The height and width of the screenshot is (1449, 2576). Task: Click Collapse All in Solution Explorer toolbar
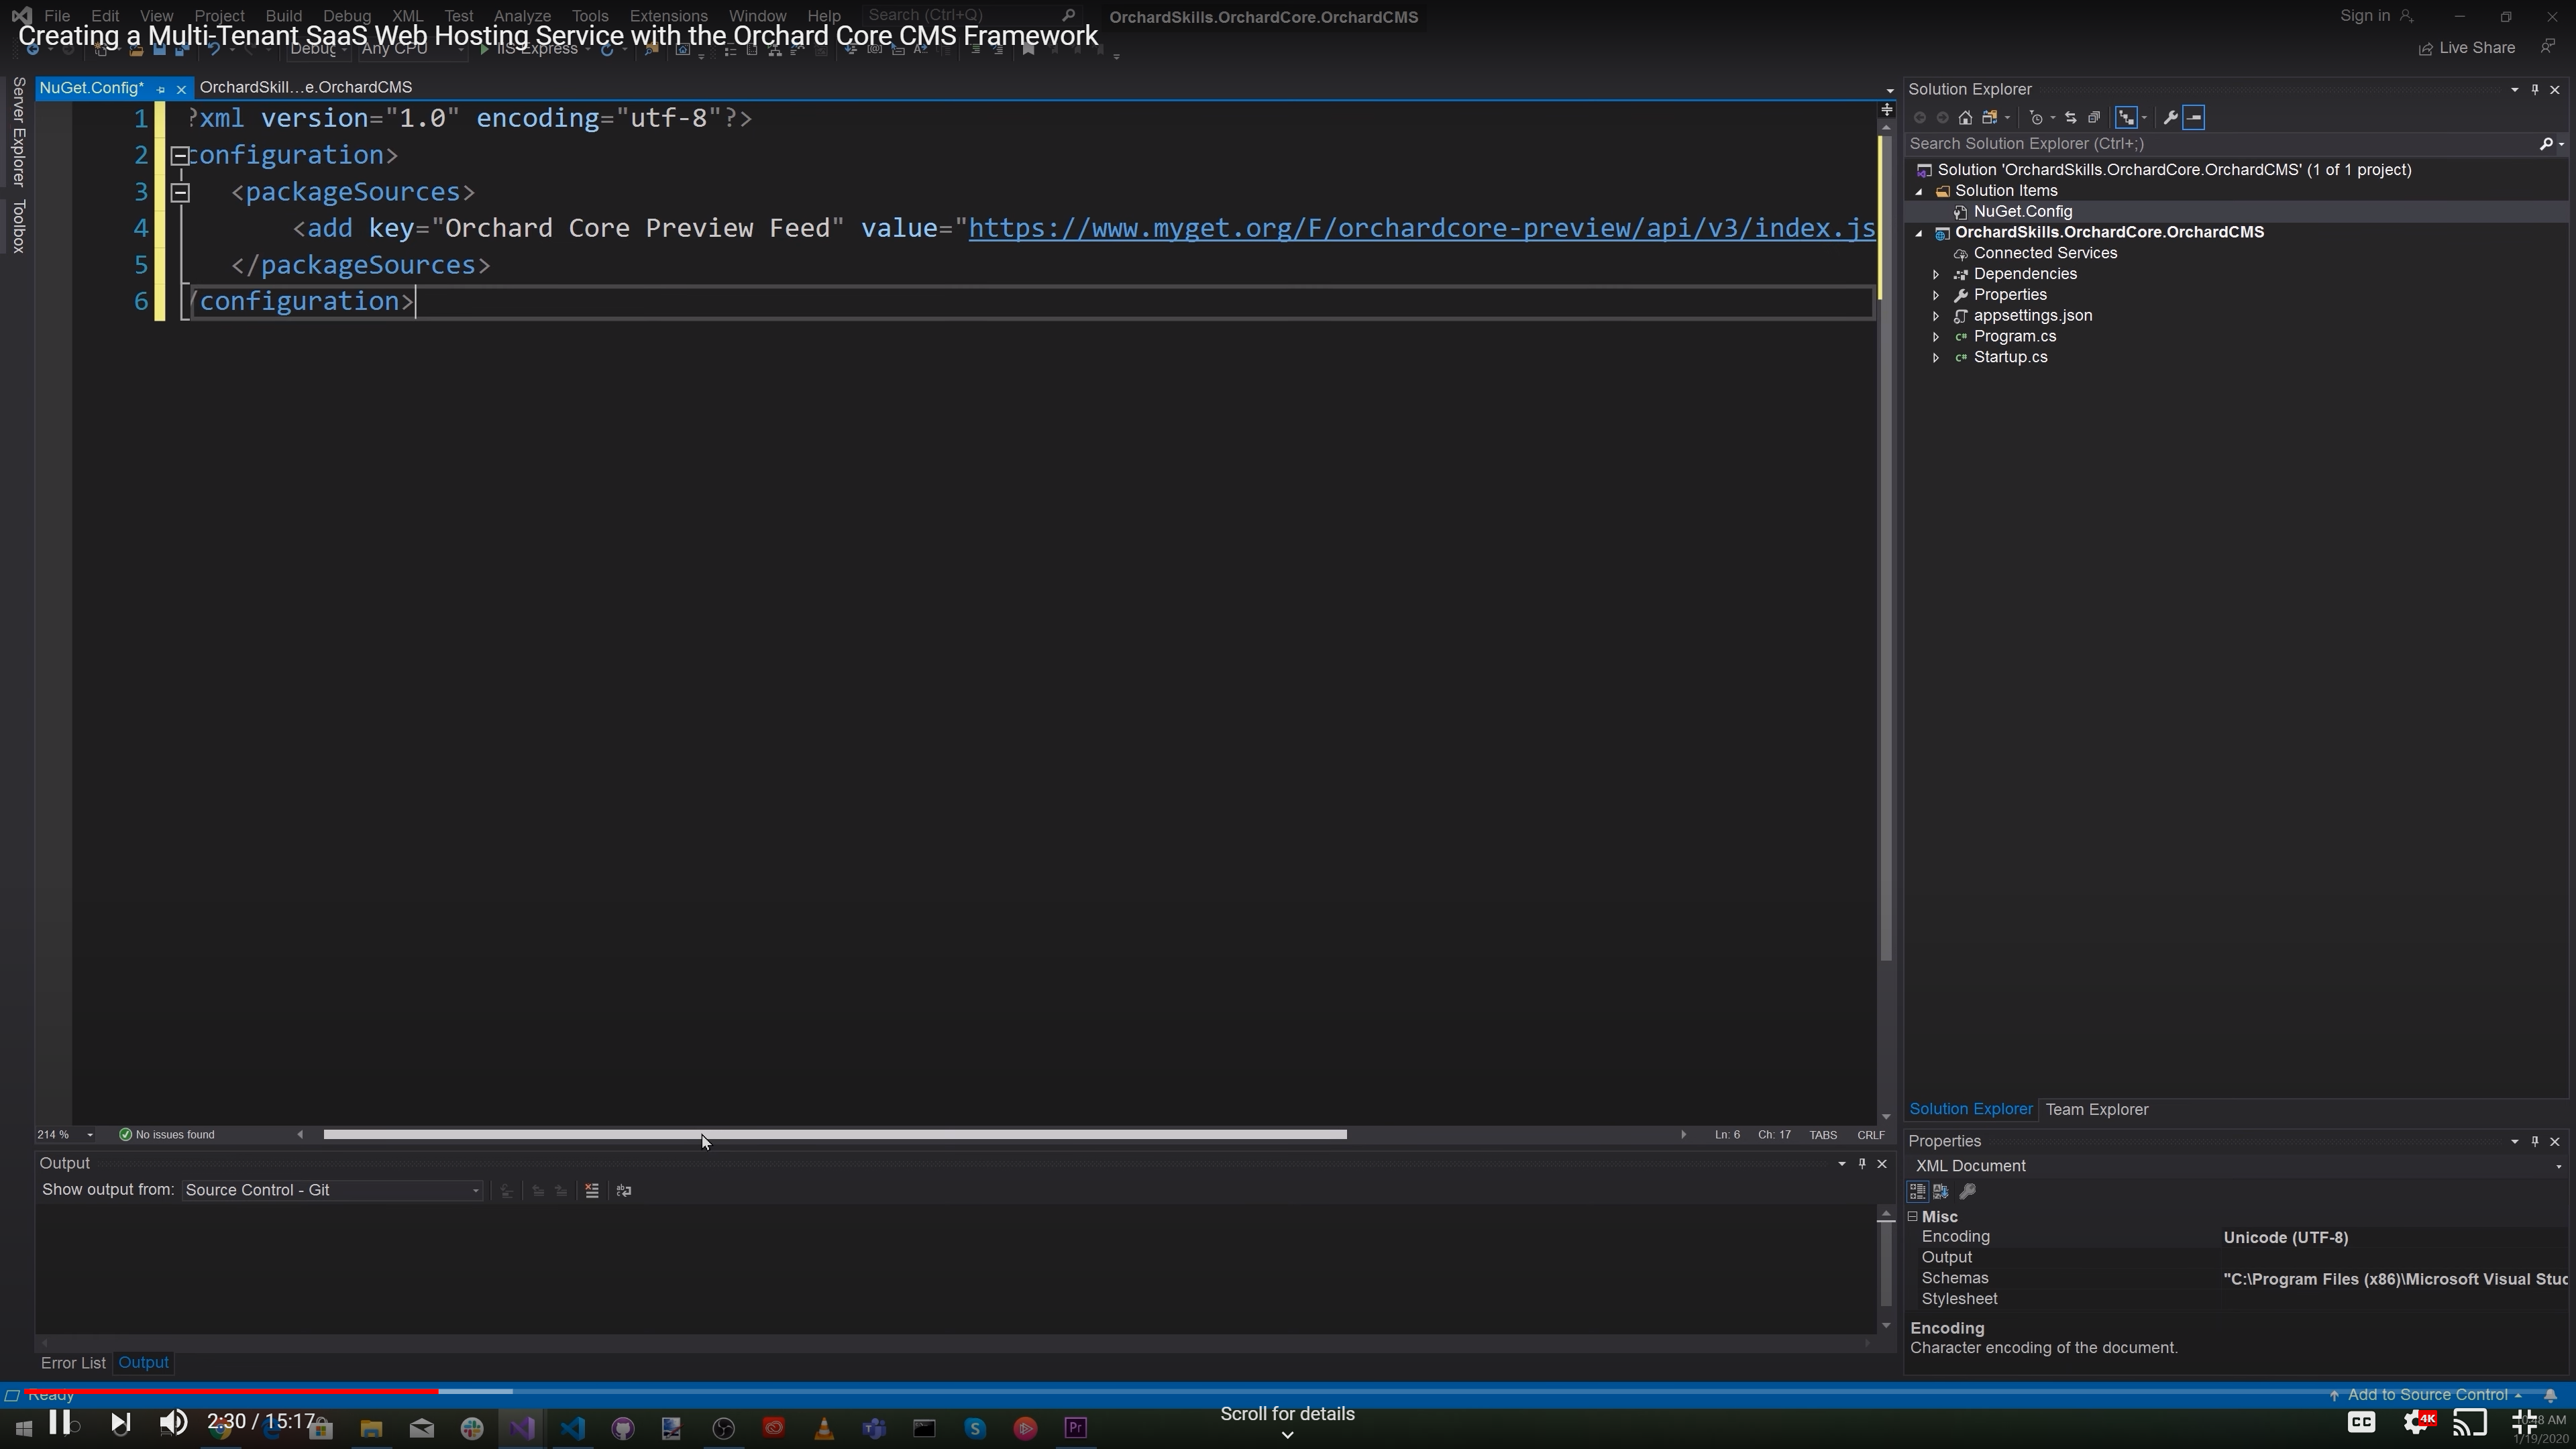pos(2094,118)
